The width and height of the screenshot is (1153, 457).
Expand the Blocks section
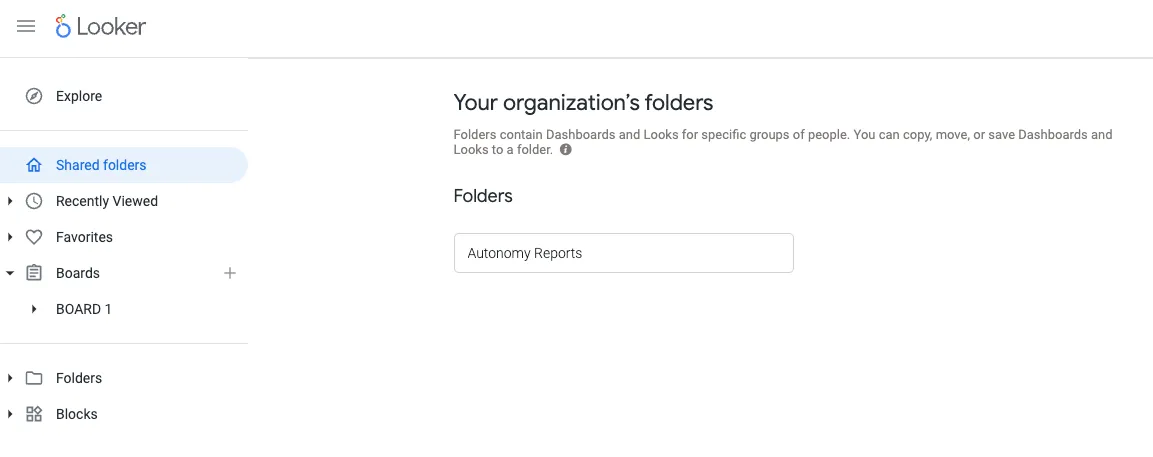(10, 414)
